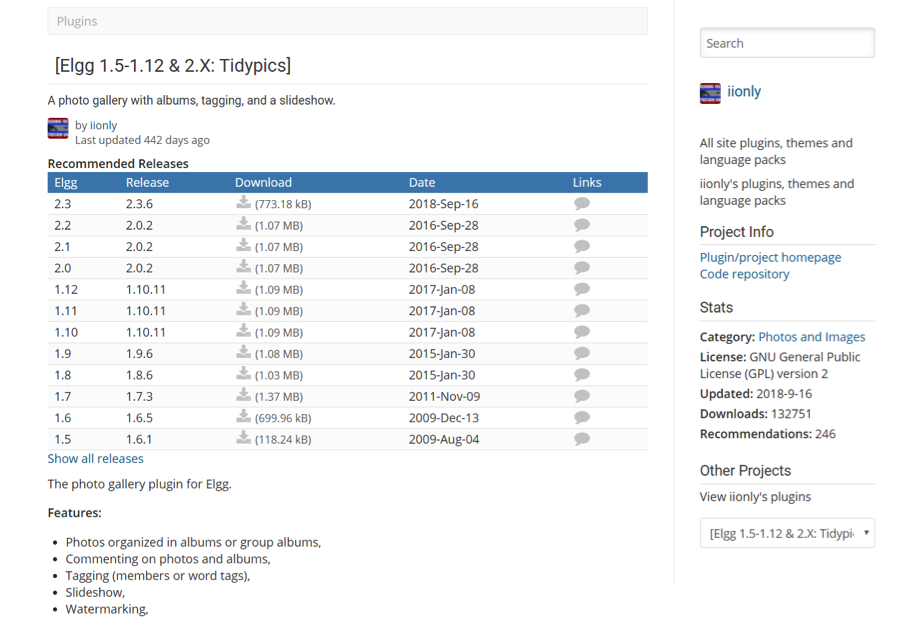This screenshot has width=921, height=619.
Task: Open comment link for Elgg 1.8 row
Action: [x=582, y=375]
